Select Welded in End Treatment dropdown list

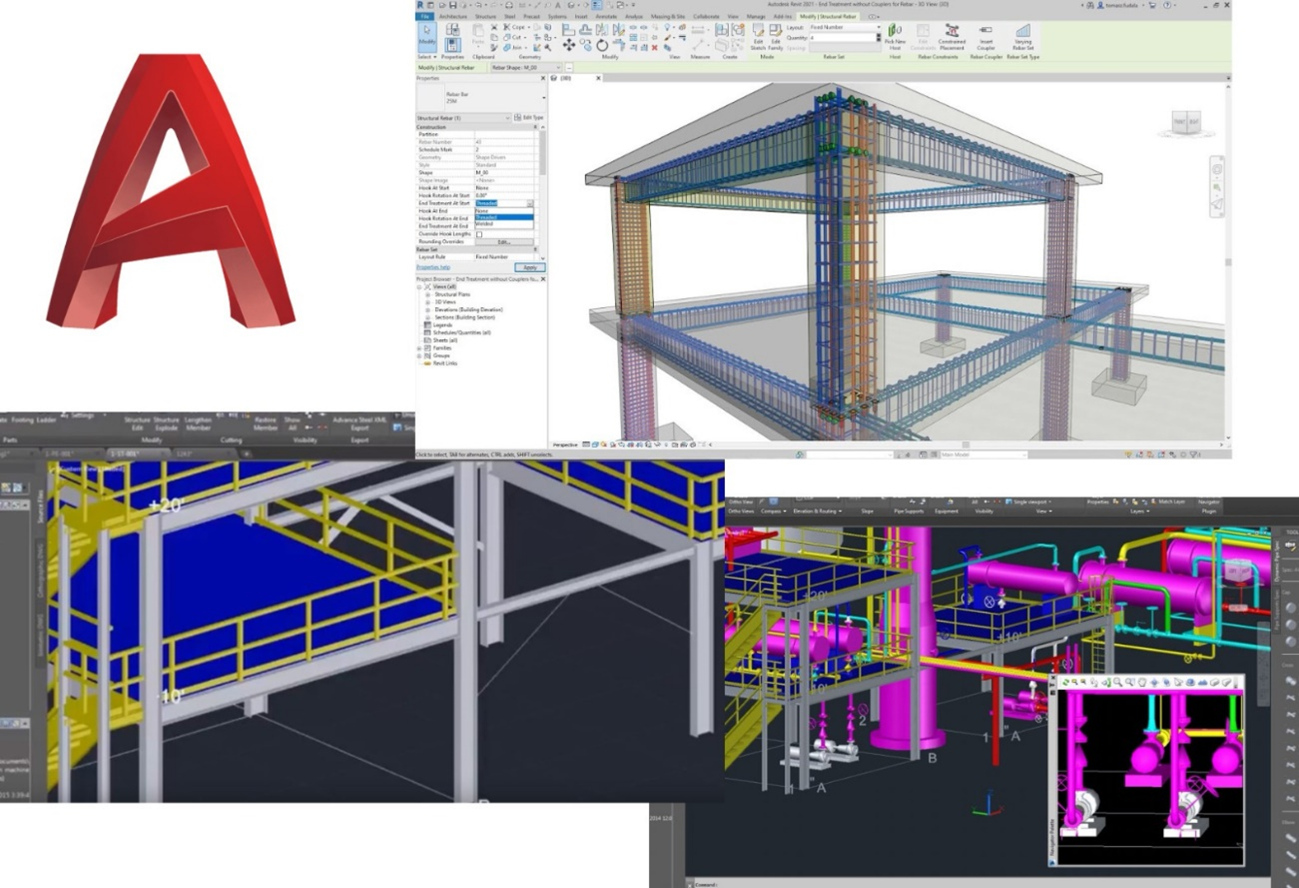pos(504,223)
